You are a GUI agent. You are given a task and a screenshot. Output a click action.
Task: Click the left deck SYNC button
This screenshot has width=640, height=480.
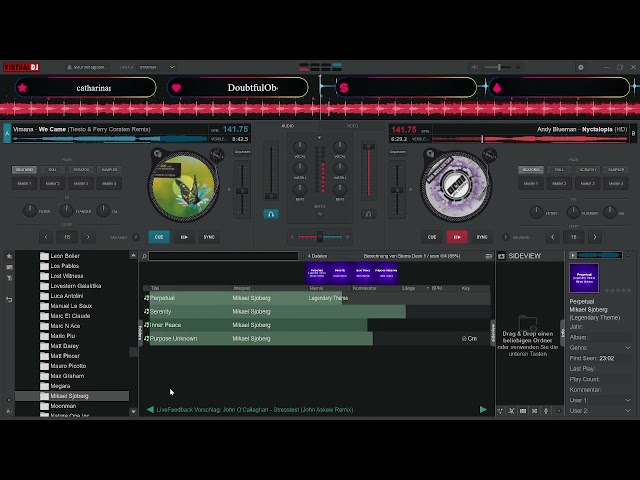click(209, 237)
